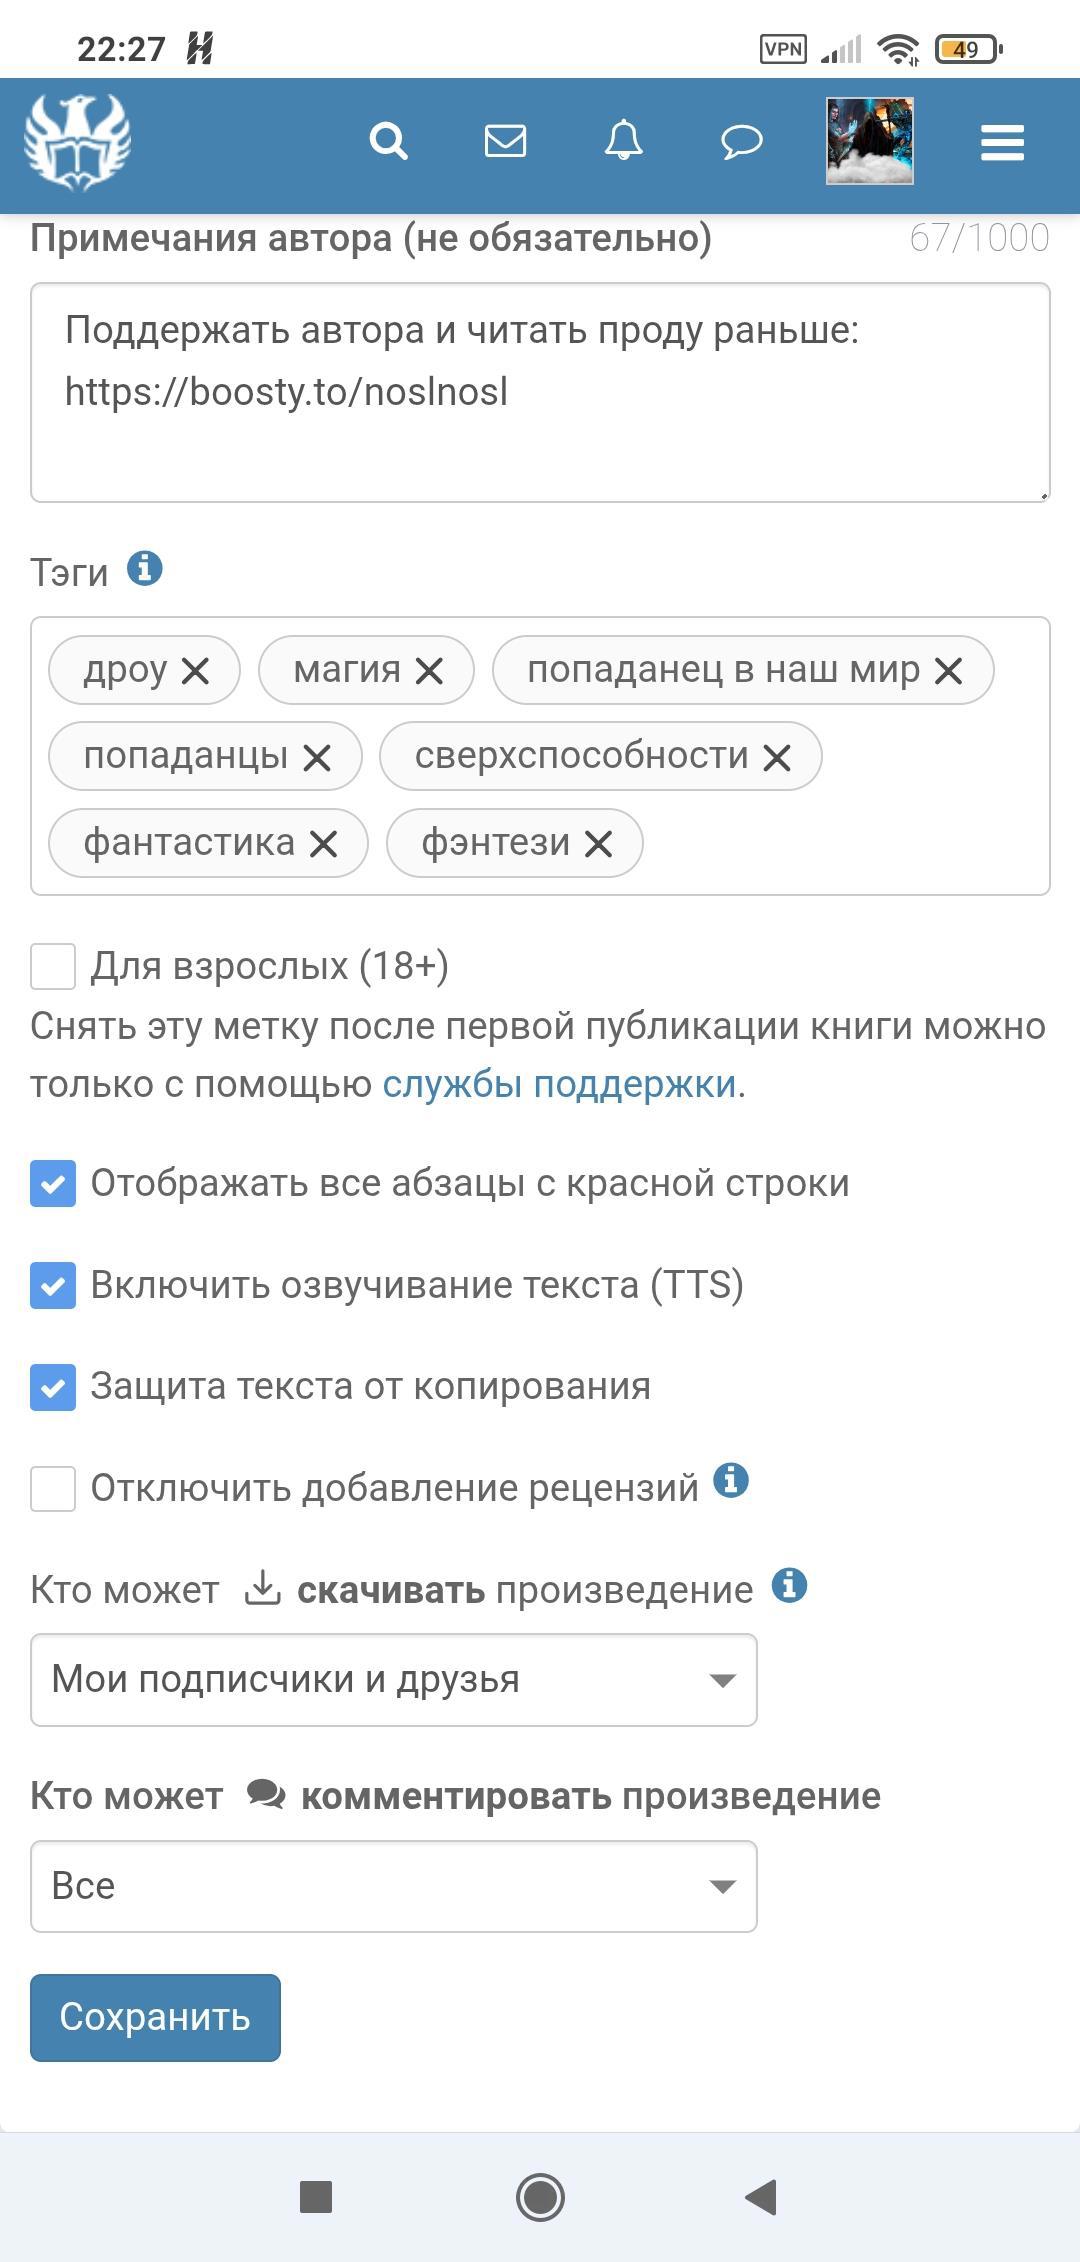
Task: Open the search magnifier icon
Action: tap(388, 142)
